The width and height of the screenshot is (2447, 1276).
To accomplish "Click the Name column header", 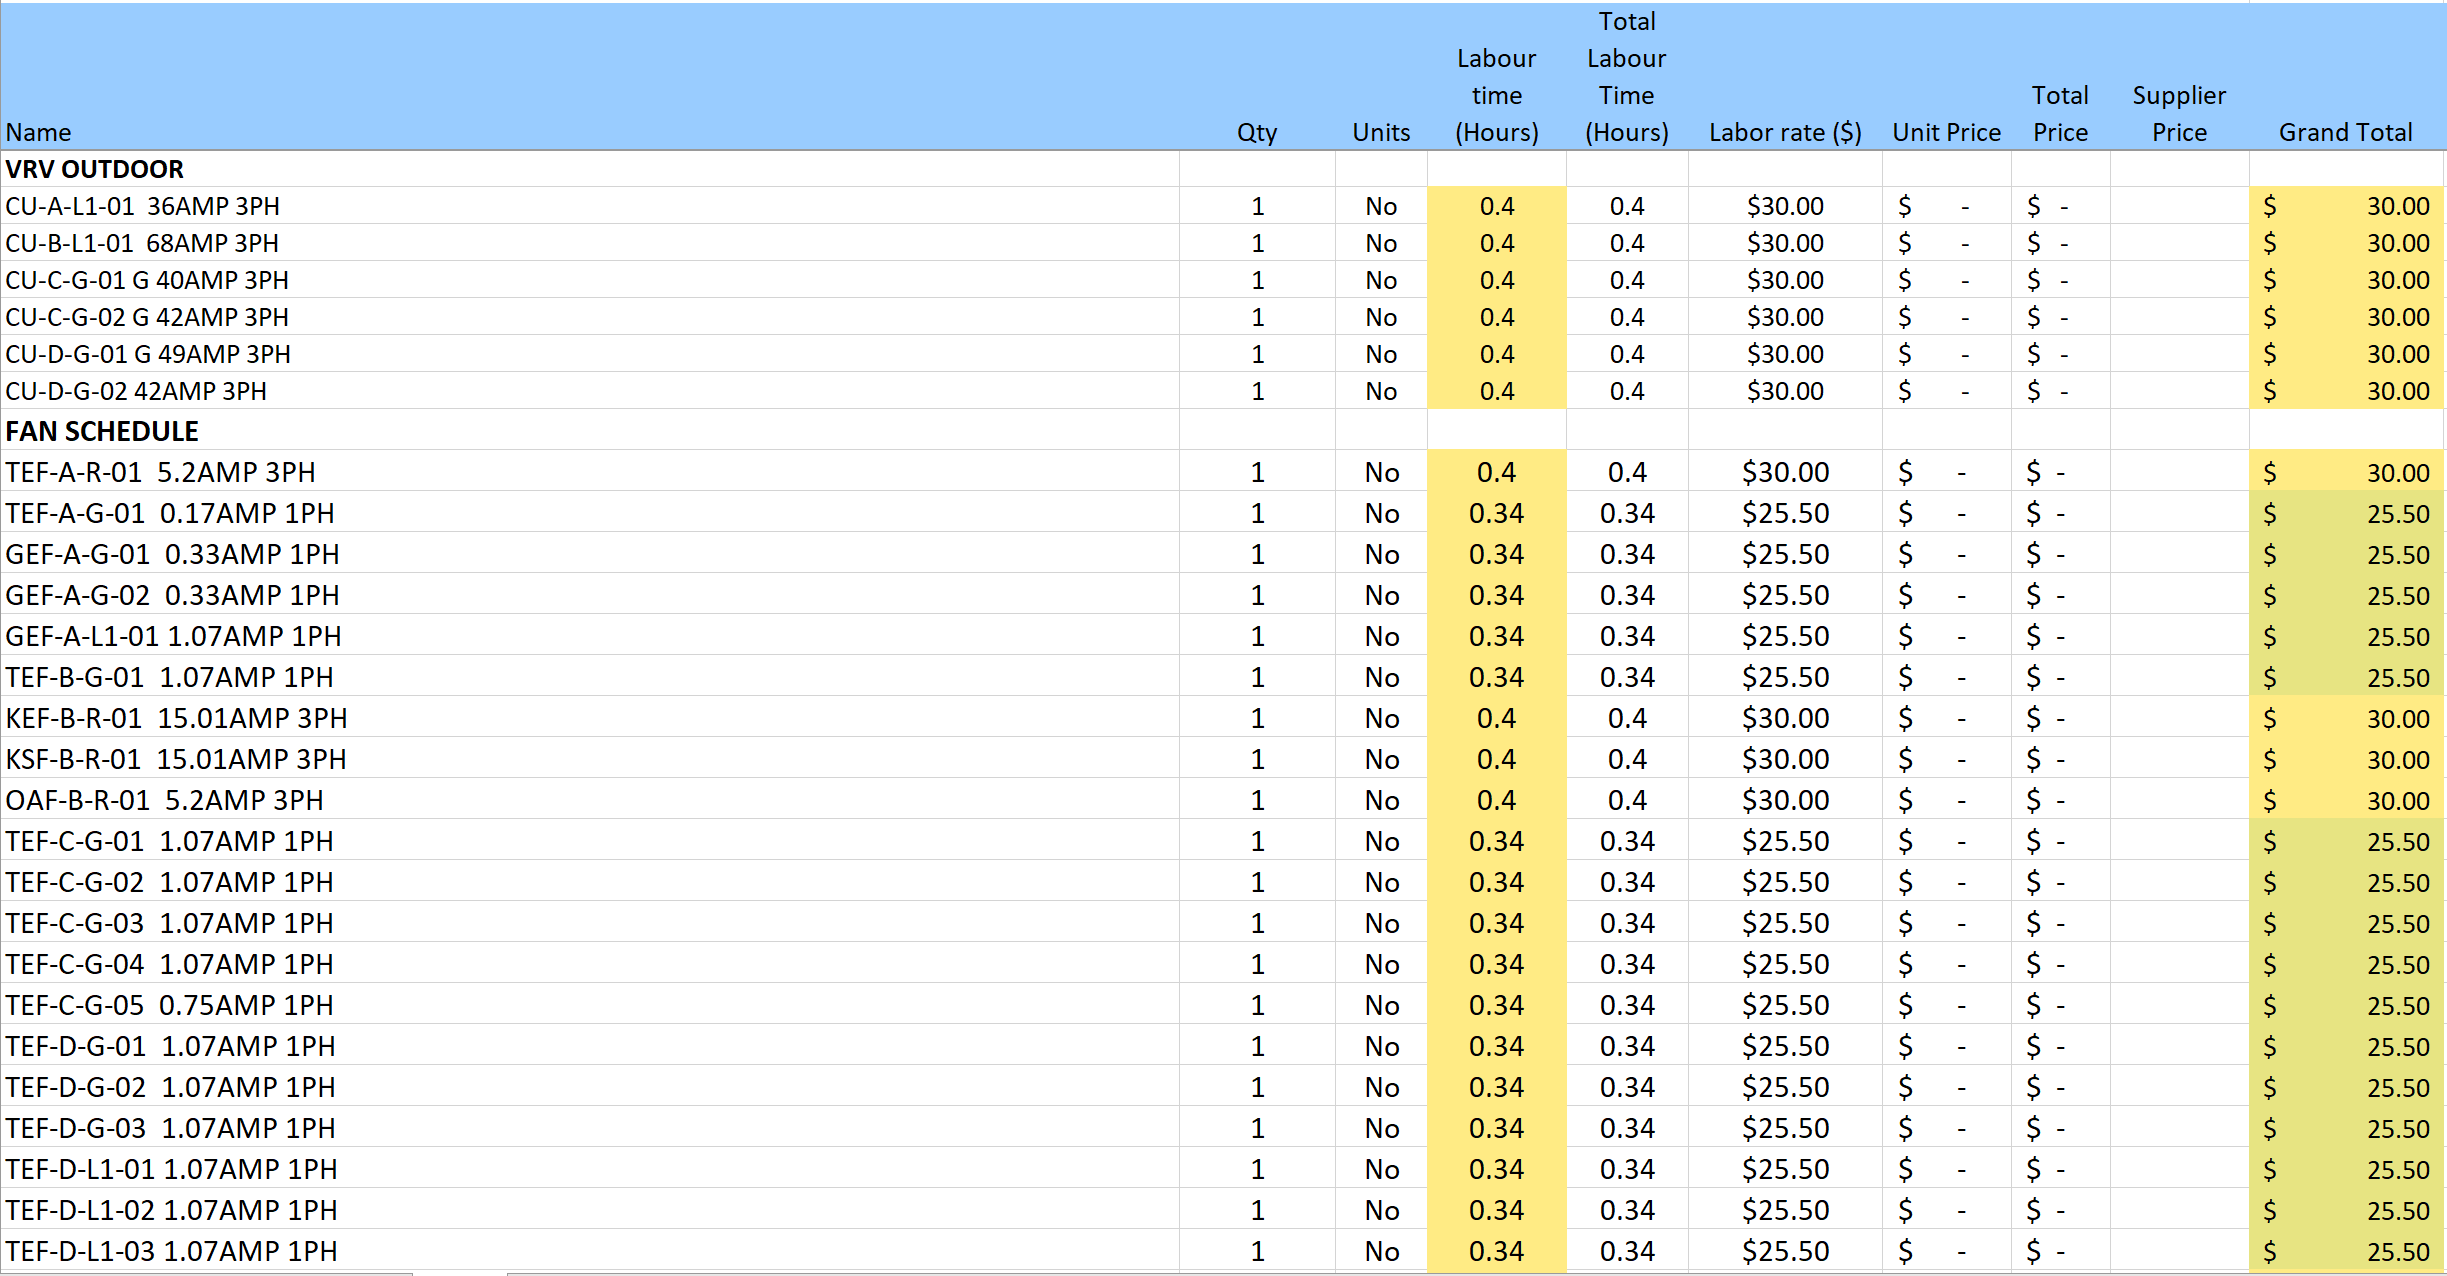I will coord(38,132).
